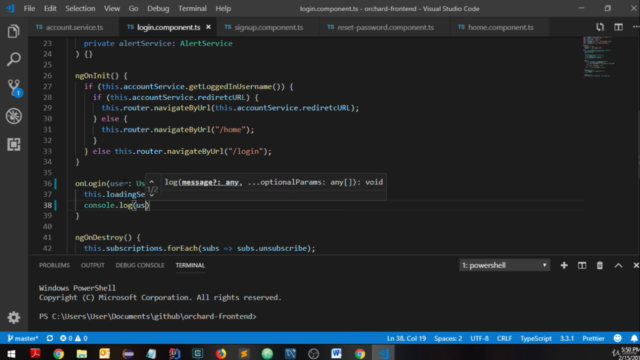640x360 pixels.
Task: Split the terminal panel
Action: point(582,265)
